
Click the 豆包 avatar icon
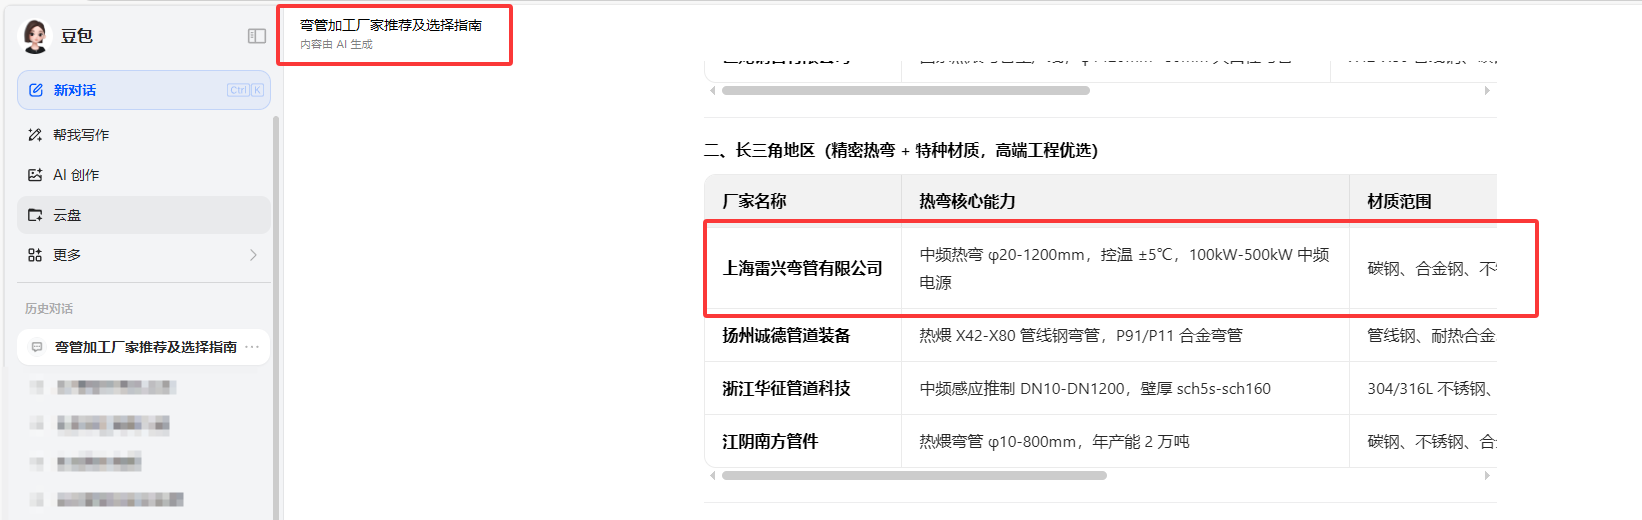35,36
